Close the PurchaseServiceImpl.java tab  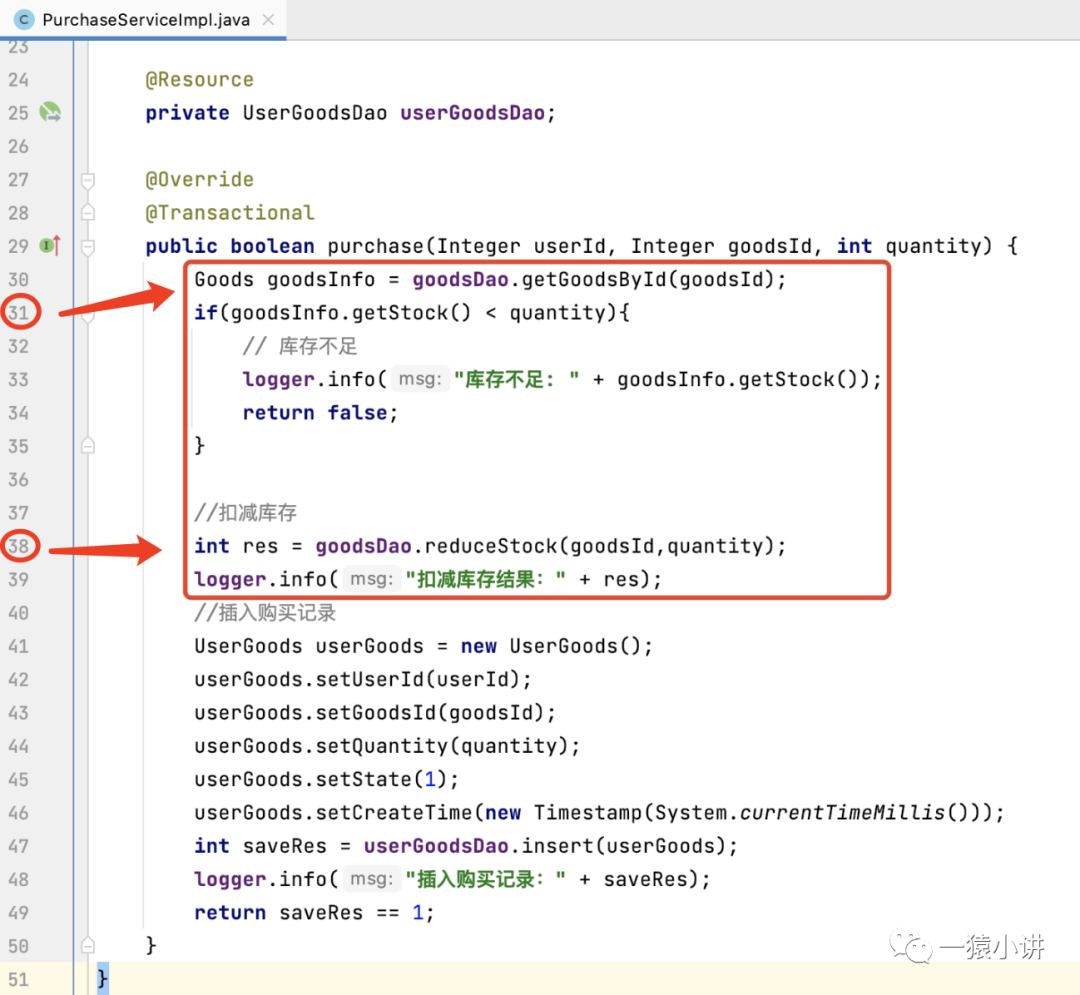[x=269, y=20]
